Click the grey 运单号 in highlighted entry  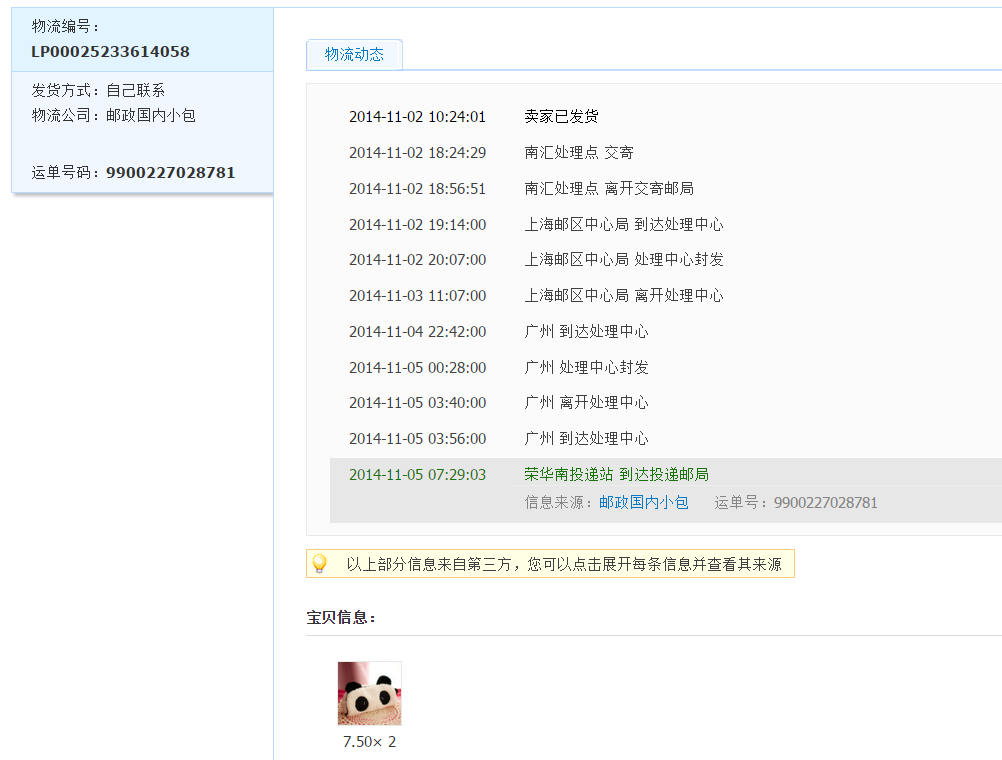tap(795, 503)
